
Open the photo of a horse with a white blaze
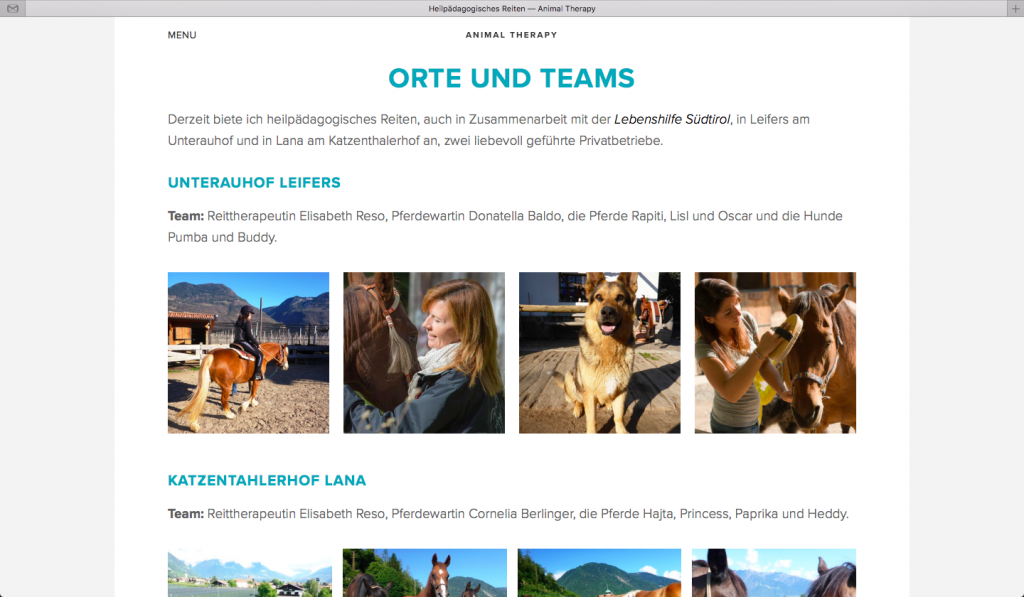click(x=424, y=573)
